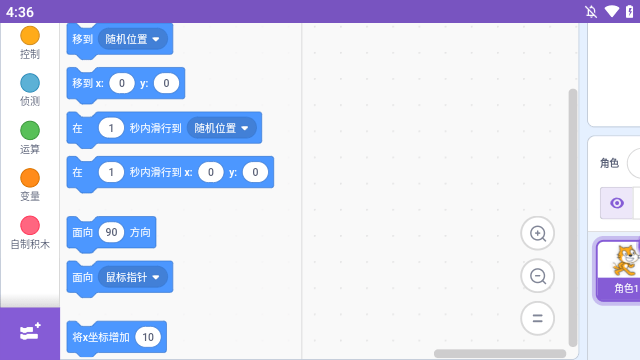Edit seconds value in 秒内滑行到 随机位置 block
The height and width of the screenshot is (360, 640).
[x=111, y=128]
